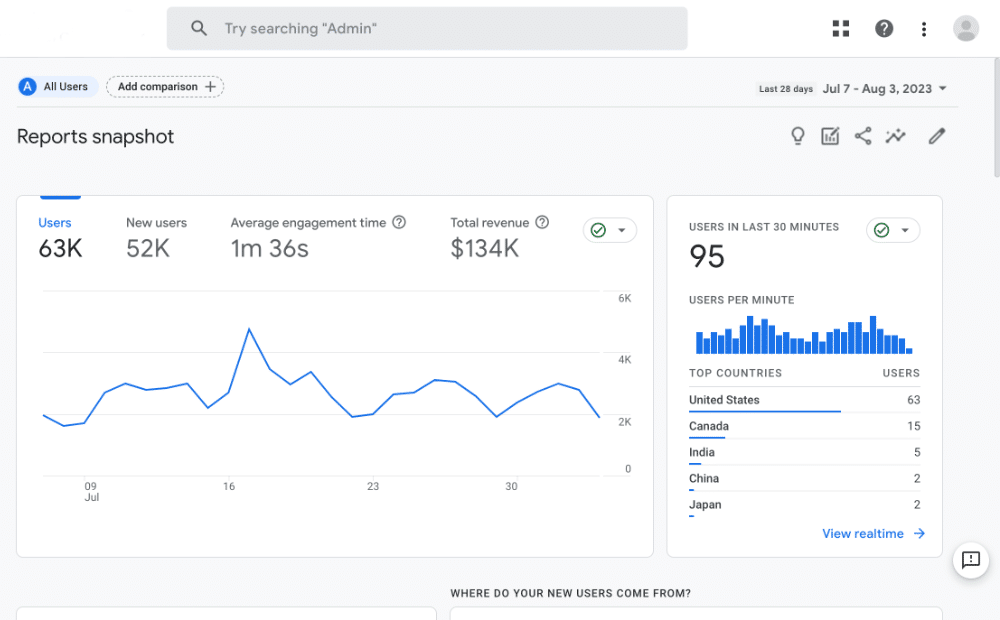Click the customize report chart icon
The width and height of the screenshot is (1000, 620).
coord(830,135)
